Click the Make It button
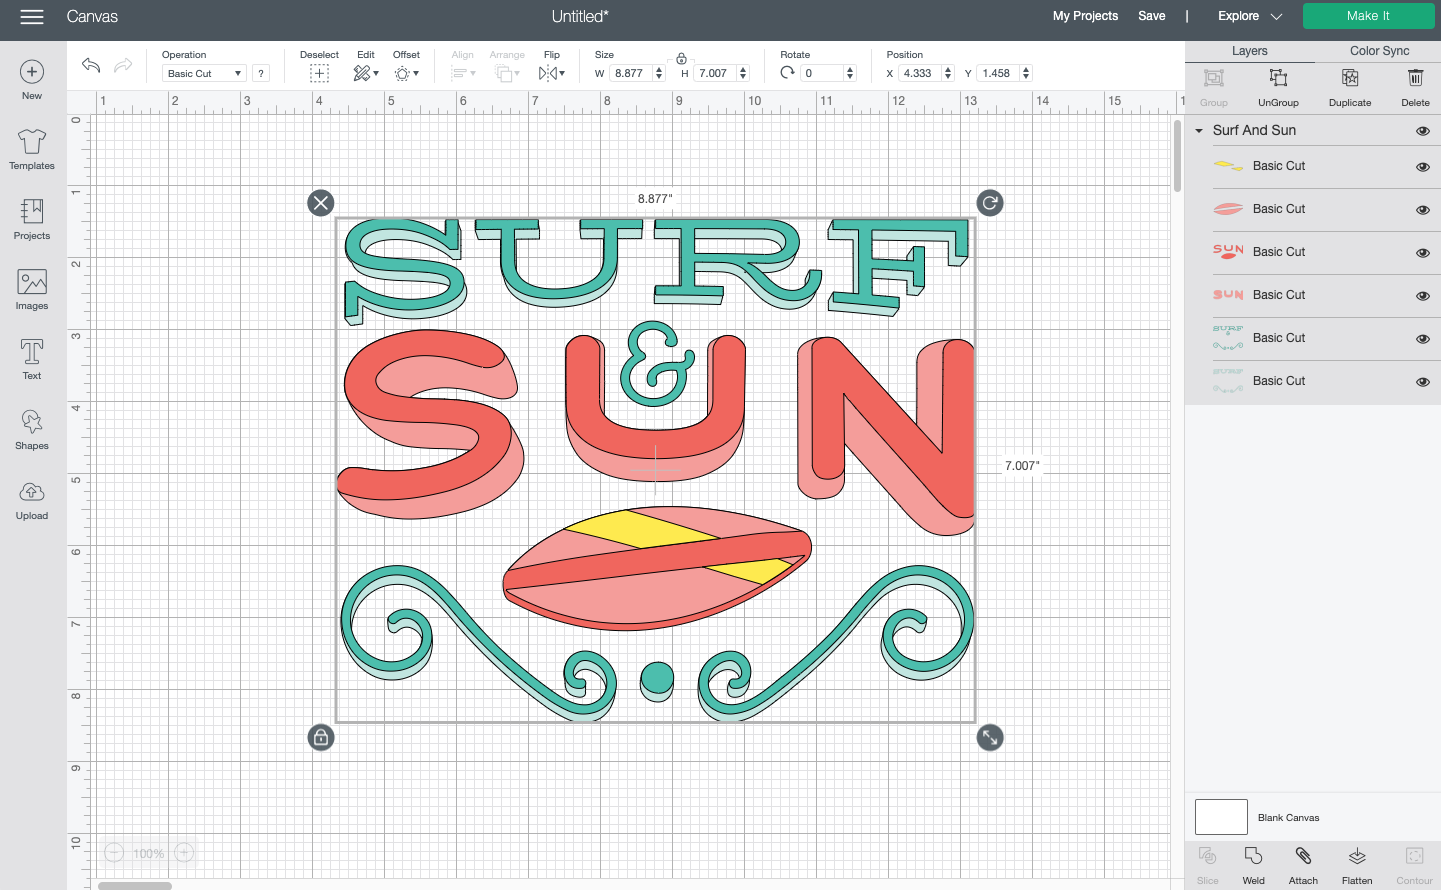This screenshot has height=890, width=1441. tap(1368, 16)
